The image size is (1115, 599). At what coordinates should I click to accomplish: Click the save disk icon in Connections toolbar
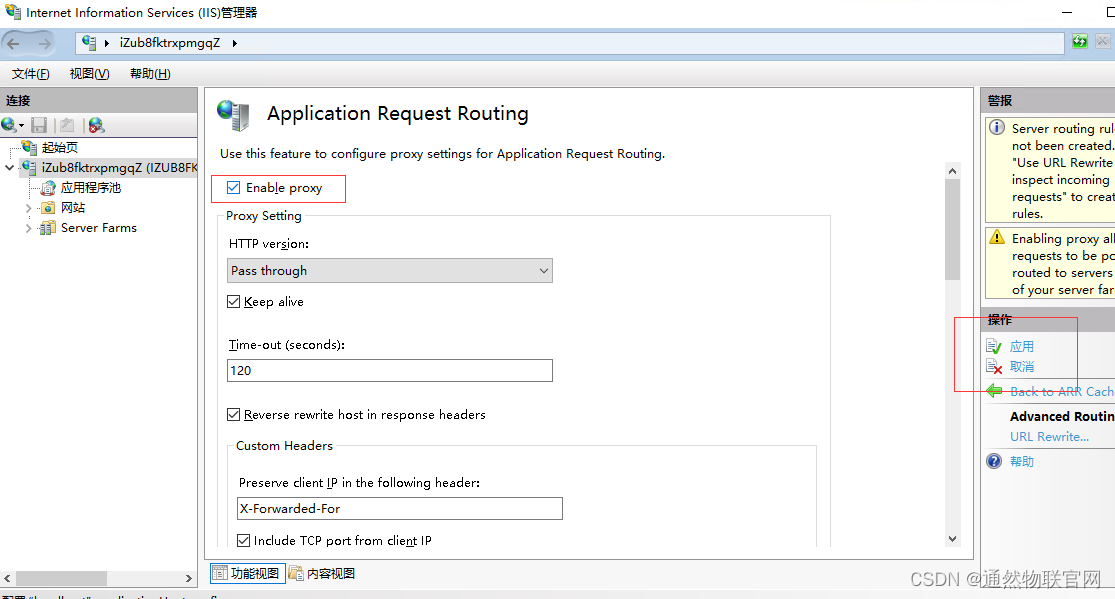[x=39, y=125]
